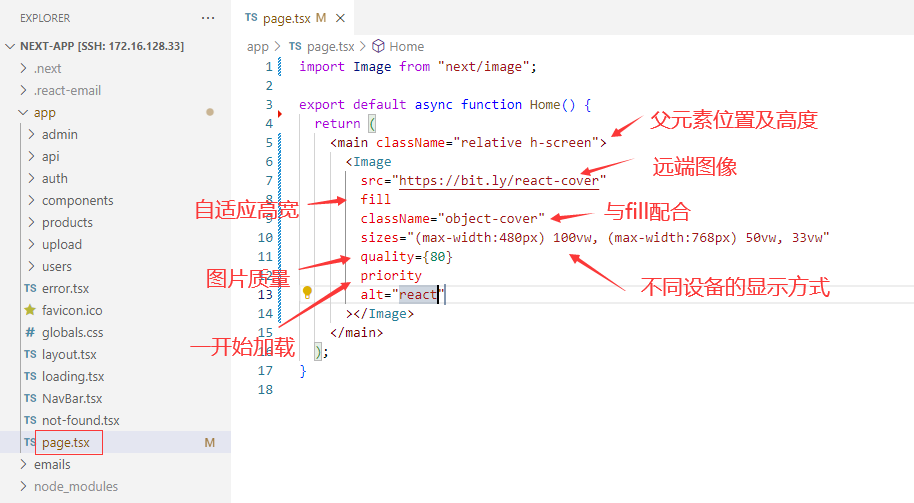Expand the emails folder
This screenshot has width=914, height=503.
click(23, 465)
